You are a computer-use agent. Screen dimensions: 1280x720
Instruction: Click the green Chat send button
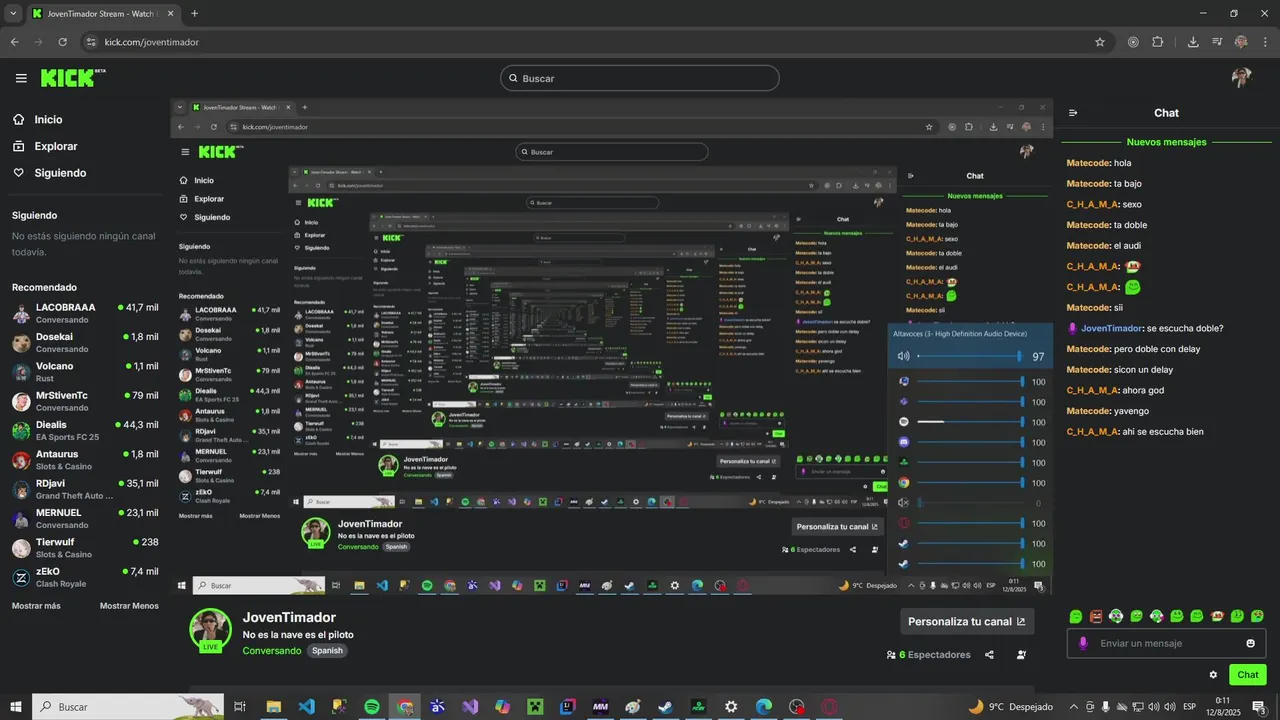coord(1247,675)
